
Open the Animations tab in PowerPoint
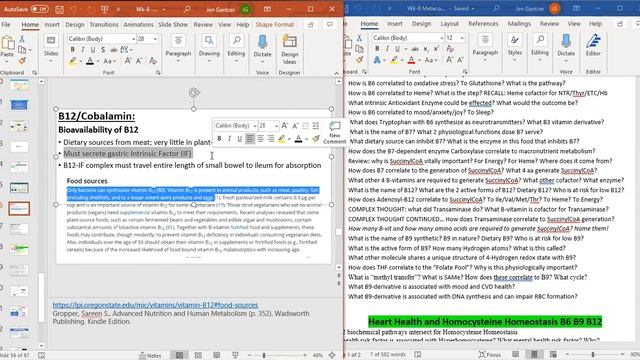[138, 24]
